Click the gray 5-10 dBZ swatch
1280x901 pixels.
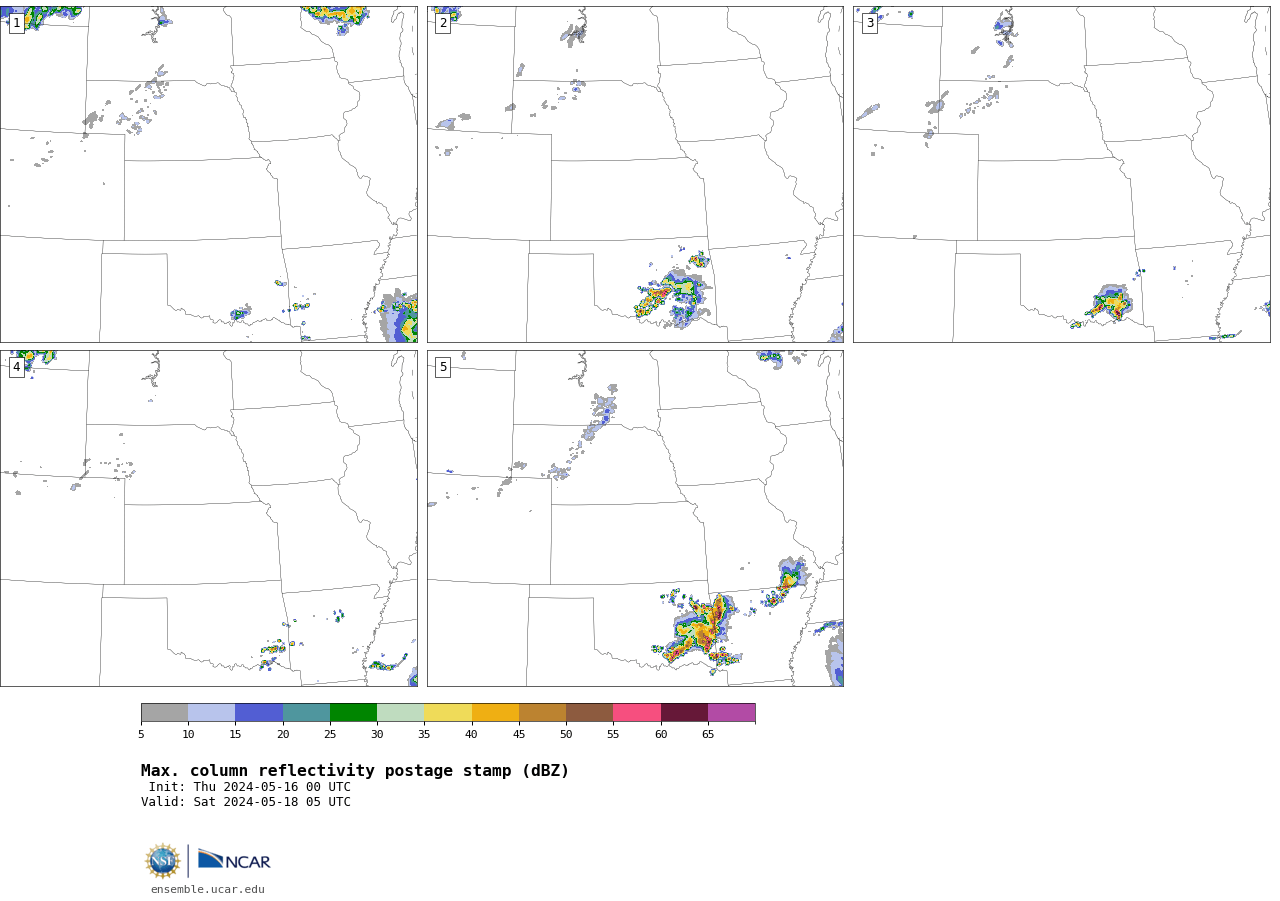click(164, 713)
